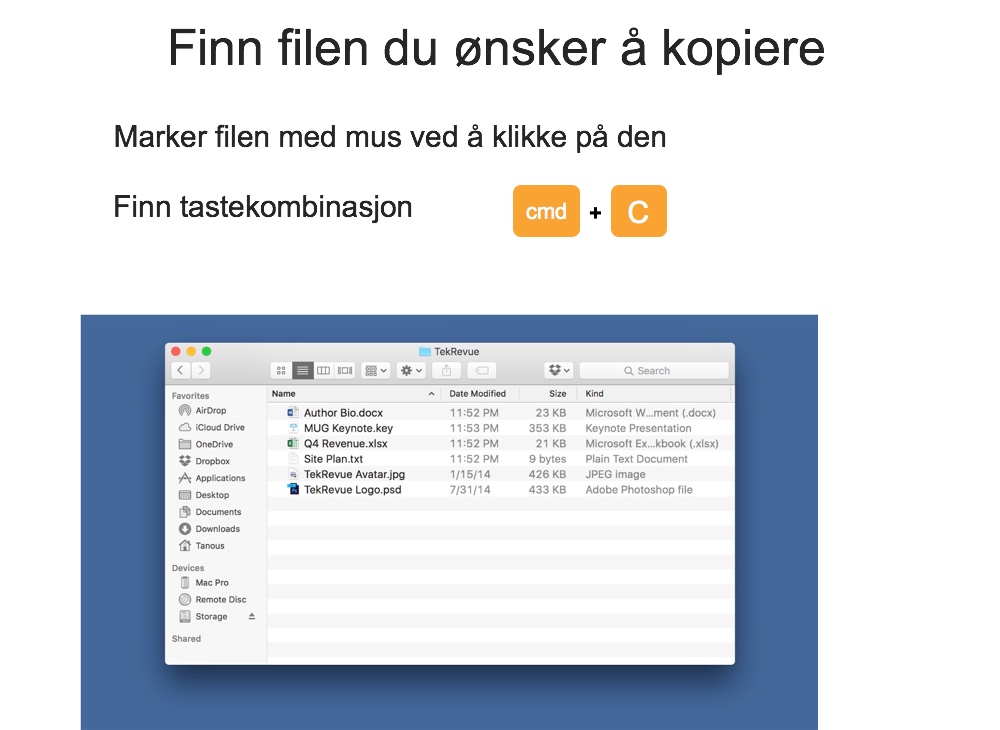1000x730 pixels.
Task: Open iCloud Drive in the sidebar
Action: [219, 428]
